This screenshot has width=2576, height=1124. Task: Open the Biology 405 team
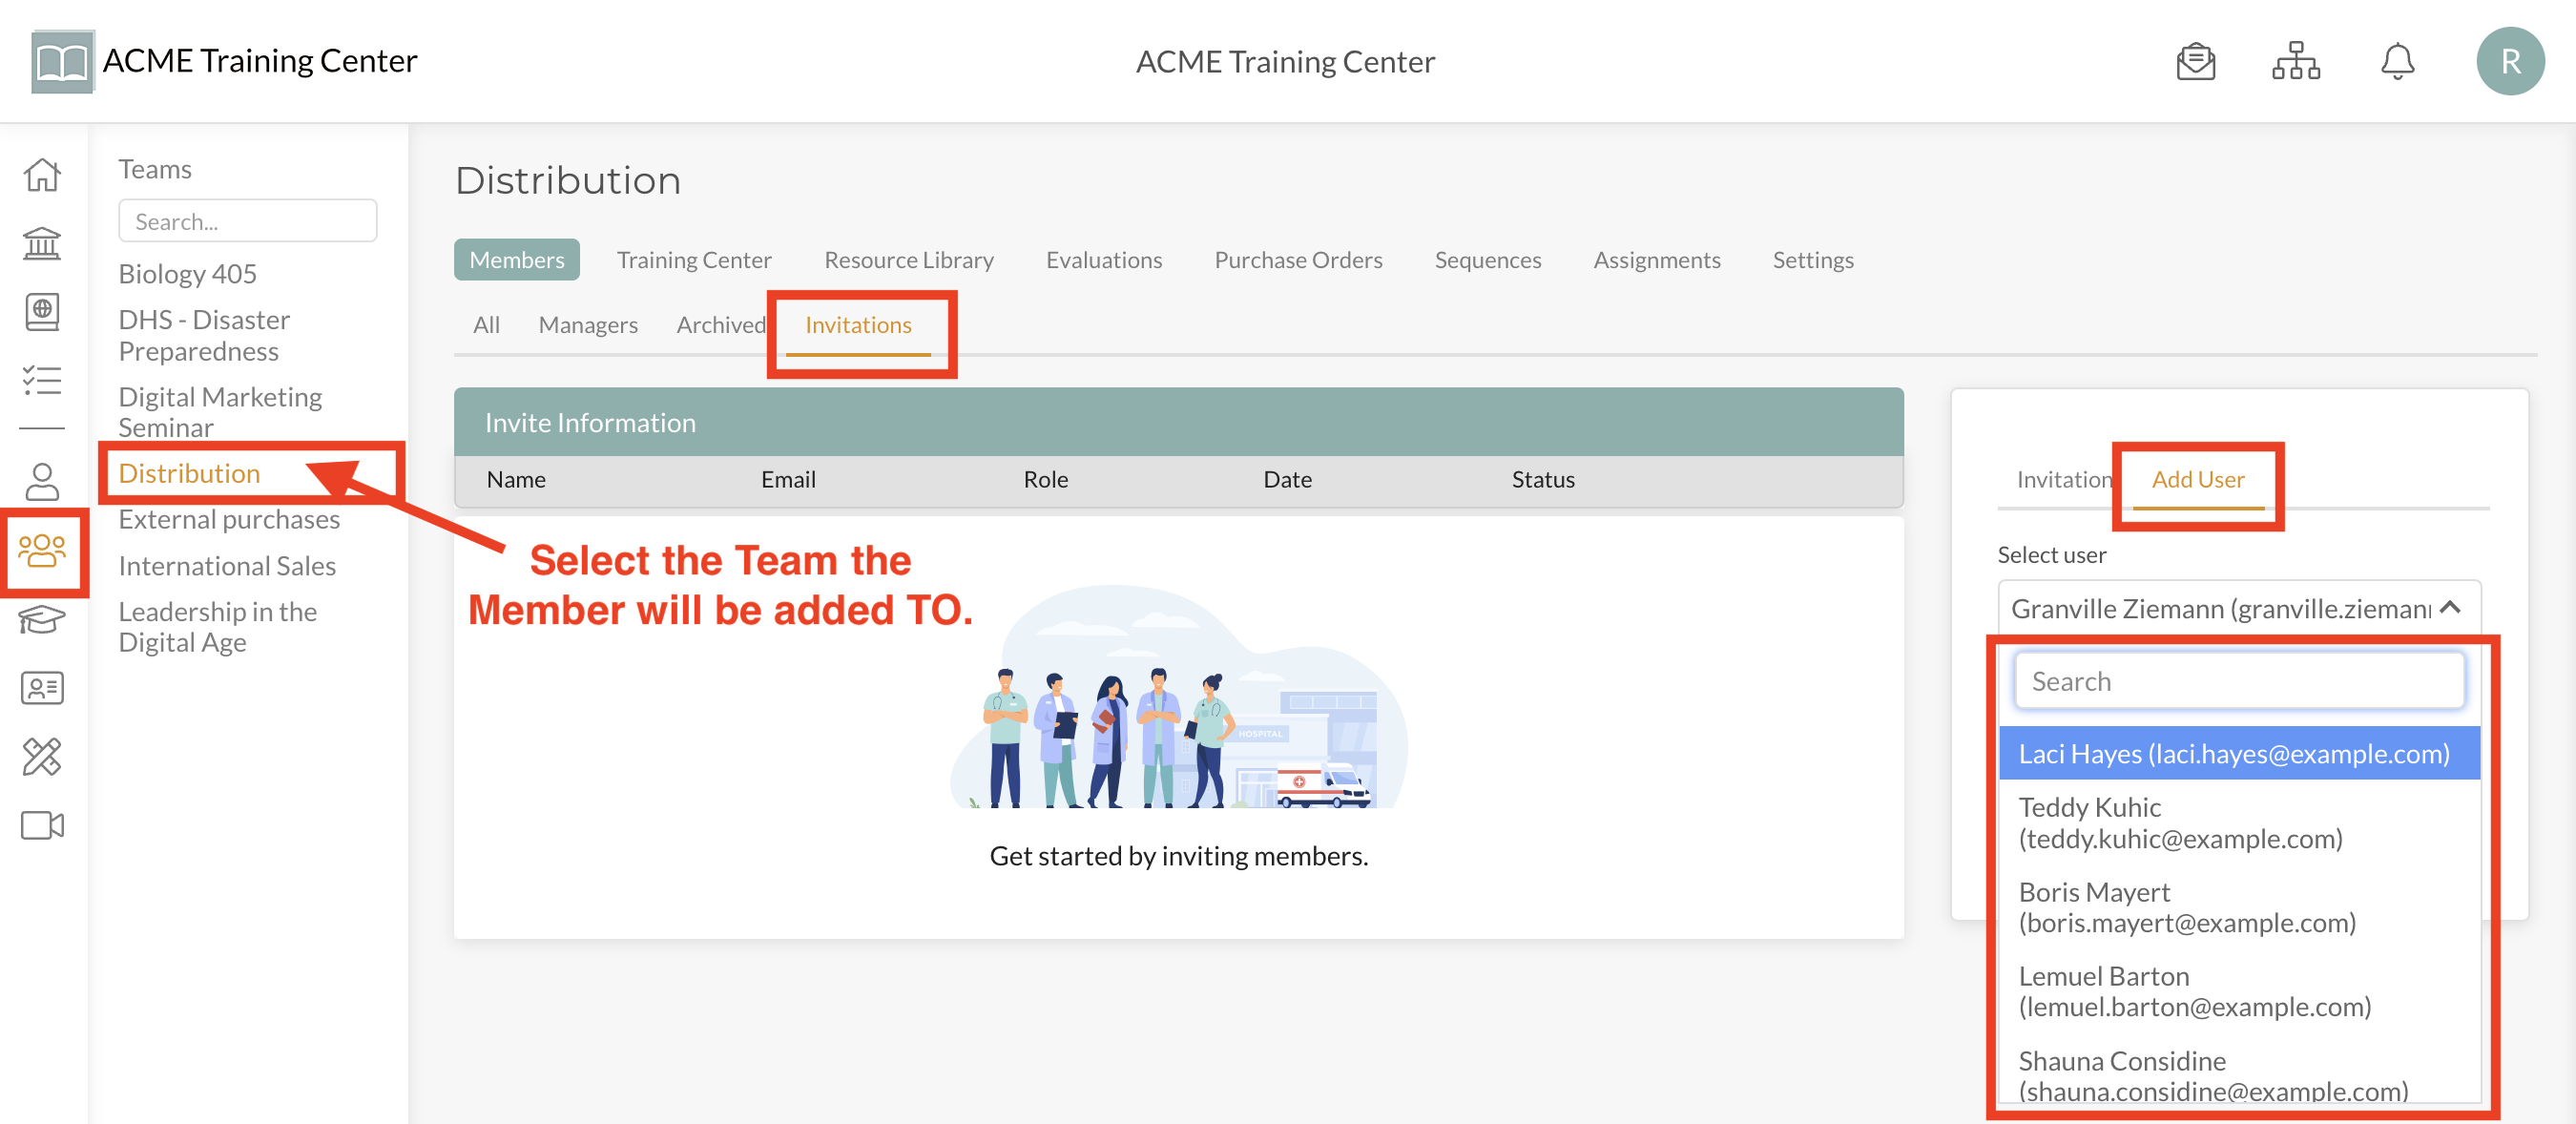[x=187, y=272]
